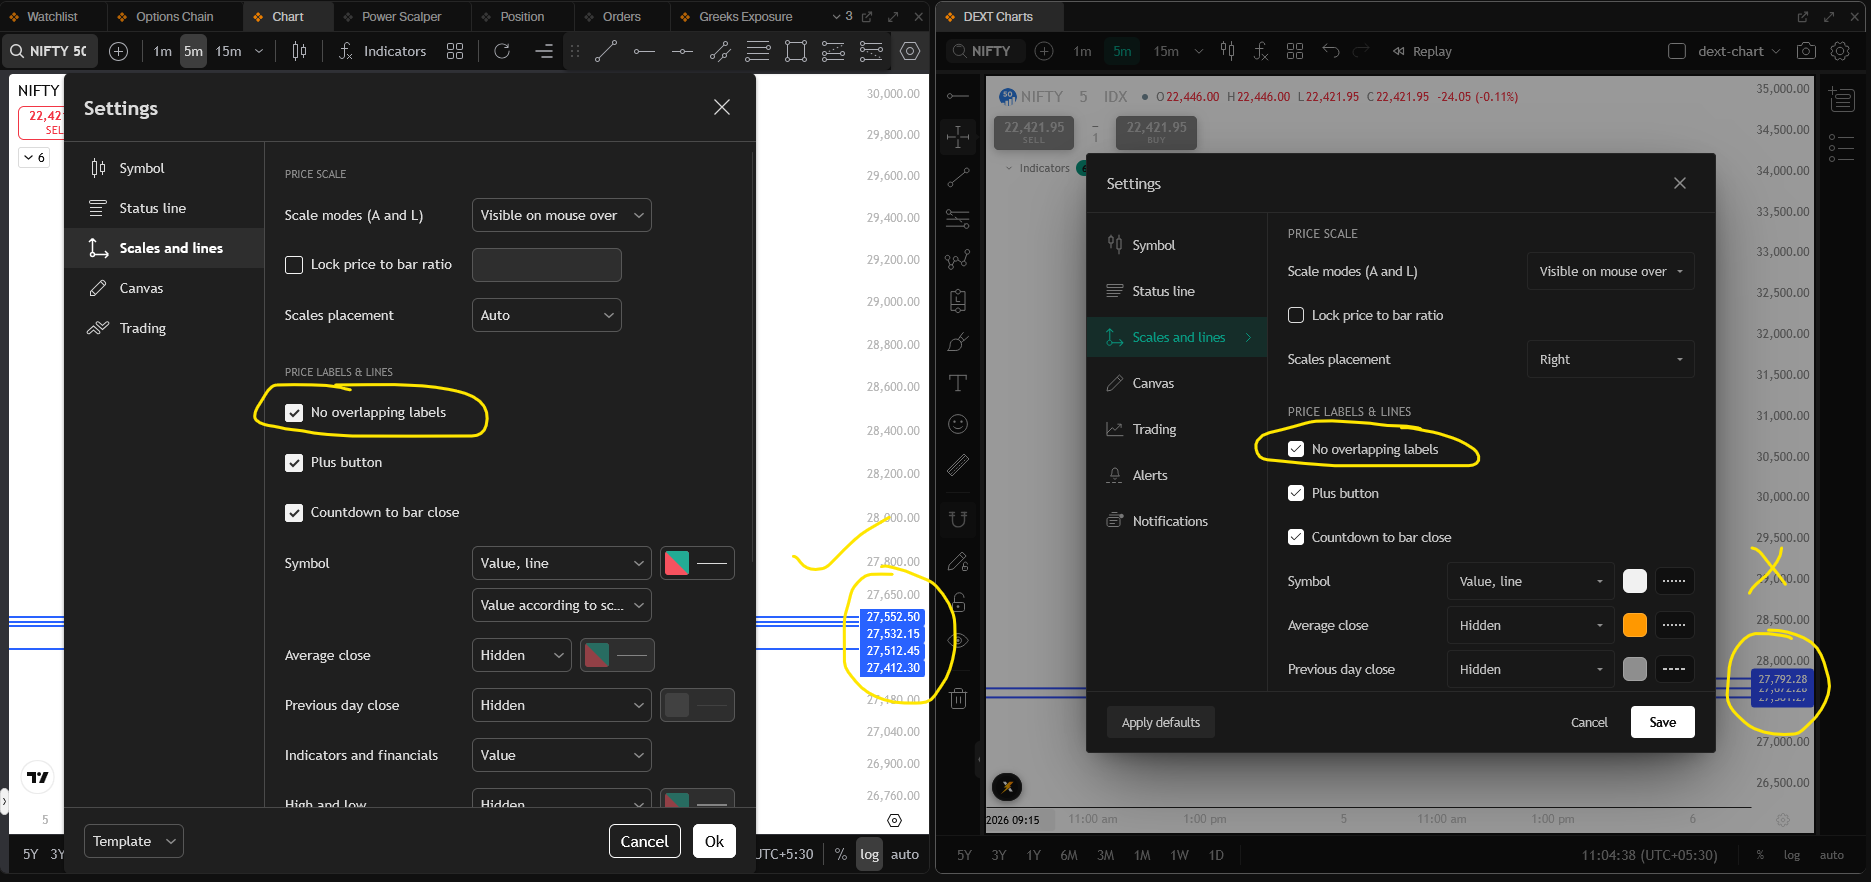Image resolution: width=1871 pixels, height=882 pixels.
Task: Open layout grid icon in left chart toolbar
Action: (455, 51)
